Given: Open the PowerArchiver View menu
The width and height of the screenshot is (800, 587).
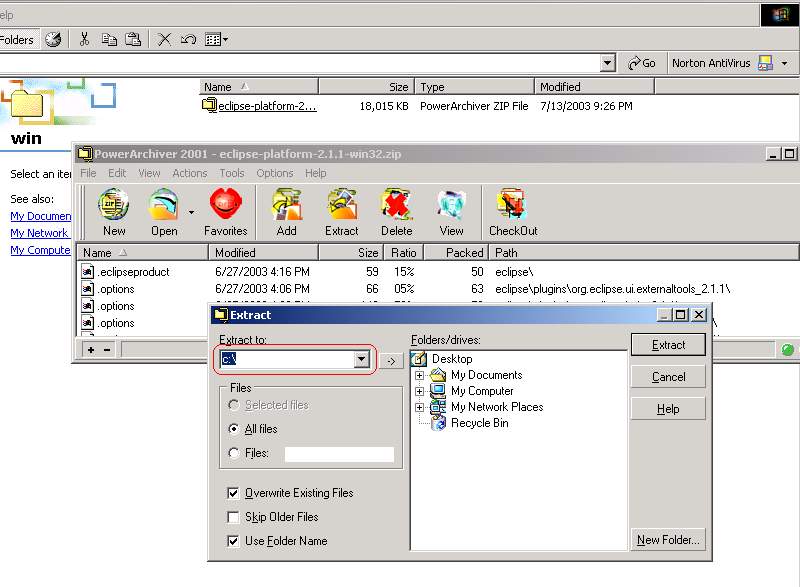Looking at the screenshot, I should pyautogui.click(x=149, y=173).
